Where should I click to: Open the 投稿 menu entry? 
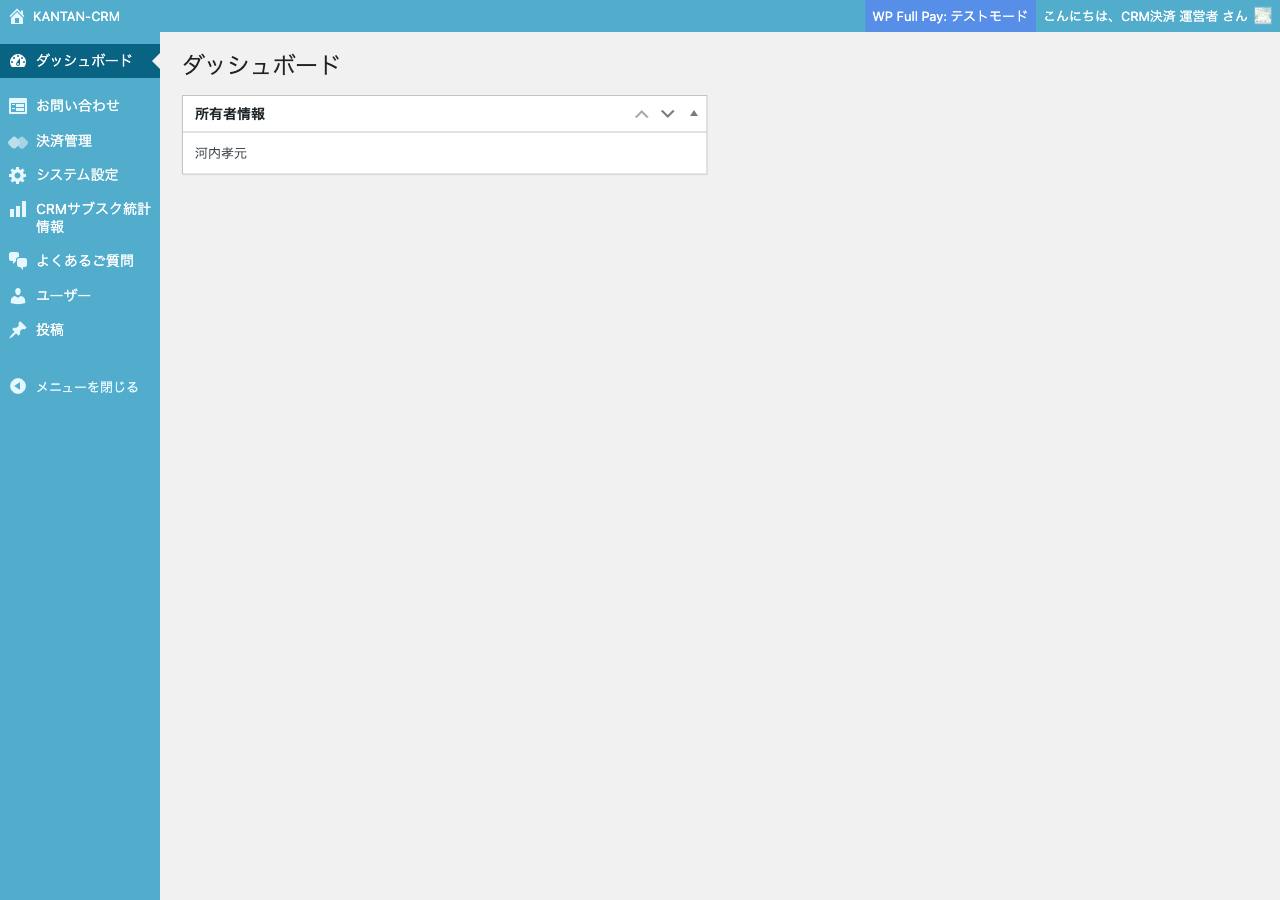[x=52, y=329]
